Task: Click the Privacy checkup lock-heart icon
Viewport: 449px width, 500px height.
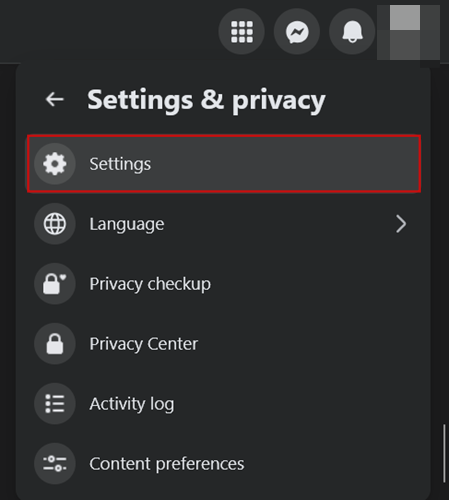Action: 55,284
